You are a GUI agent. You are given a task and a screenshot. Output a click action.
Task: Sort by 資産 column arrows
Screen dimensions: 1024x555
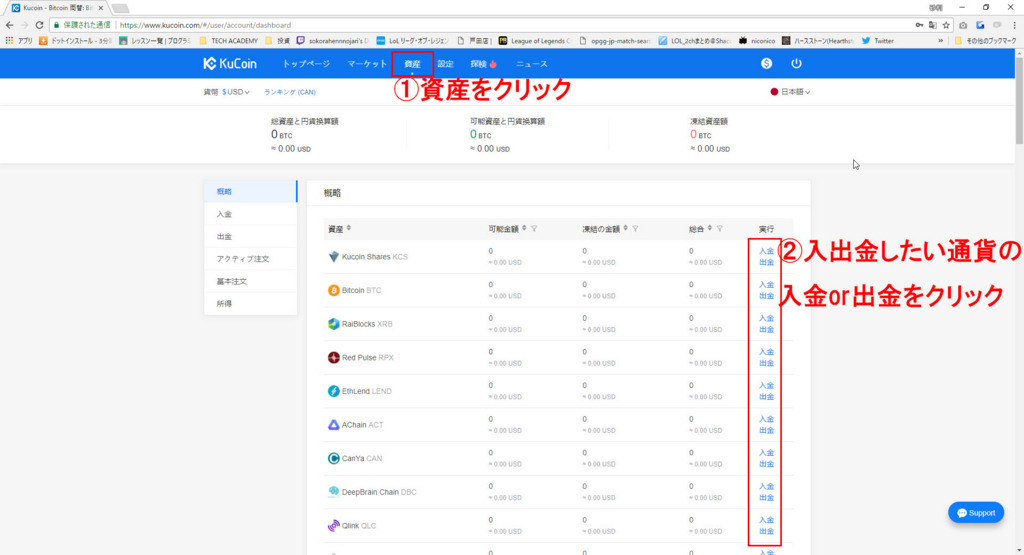349,229
